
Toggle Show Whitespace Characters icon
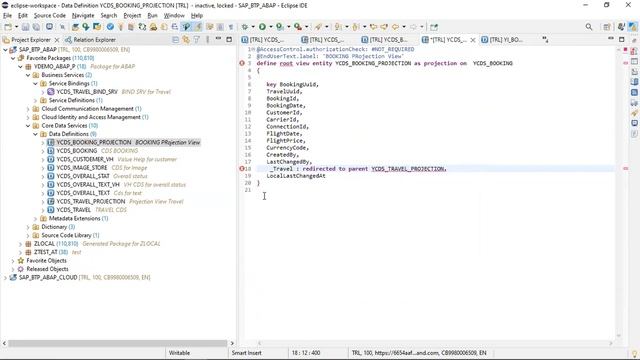click(231, 27)
